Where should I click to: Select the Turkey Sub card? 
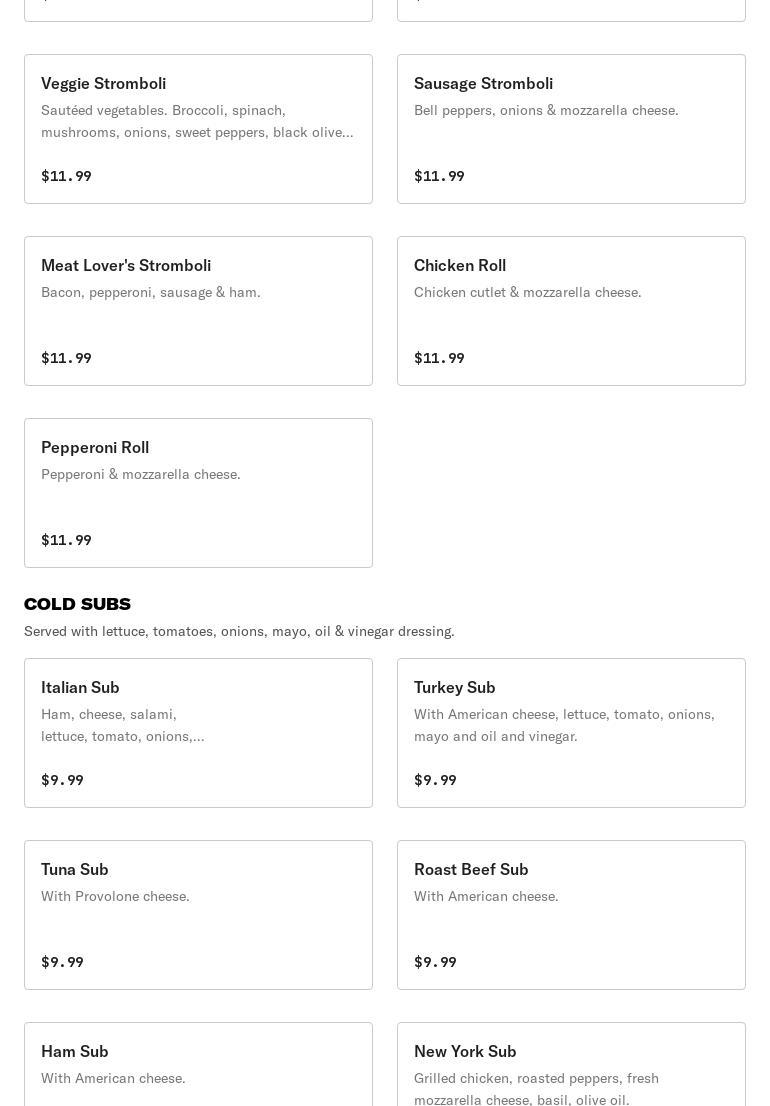click(571, 733)
